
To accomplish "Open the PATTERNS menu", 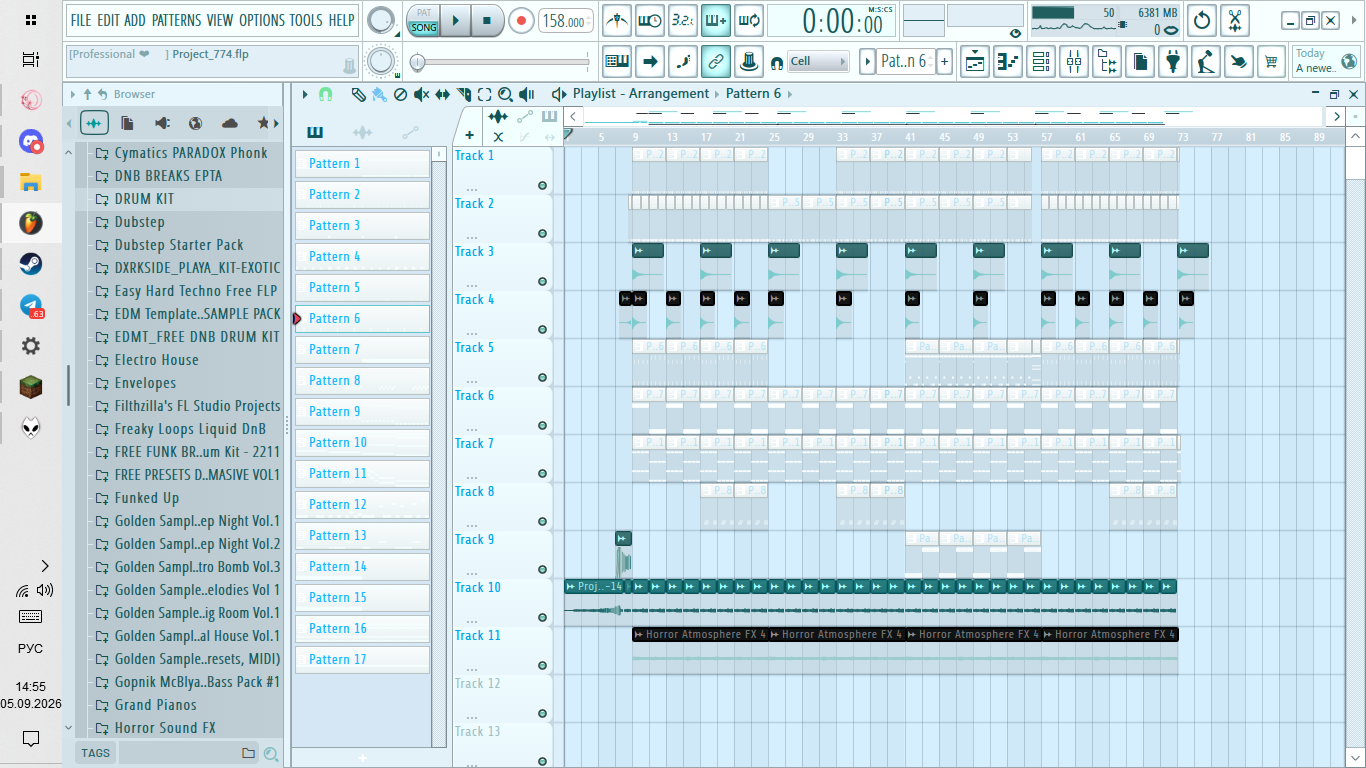I will [176, 20].
